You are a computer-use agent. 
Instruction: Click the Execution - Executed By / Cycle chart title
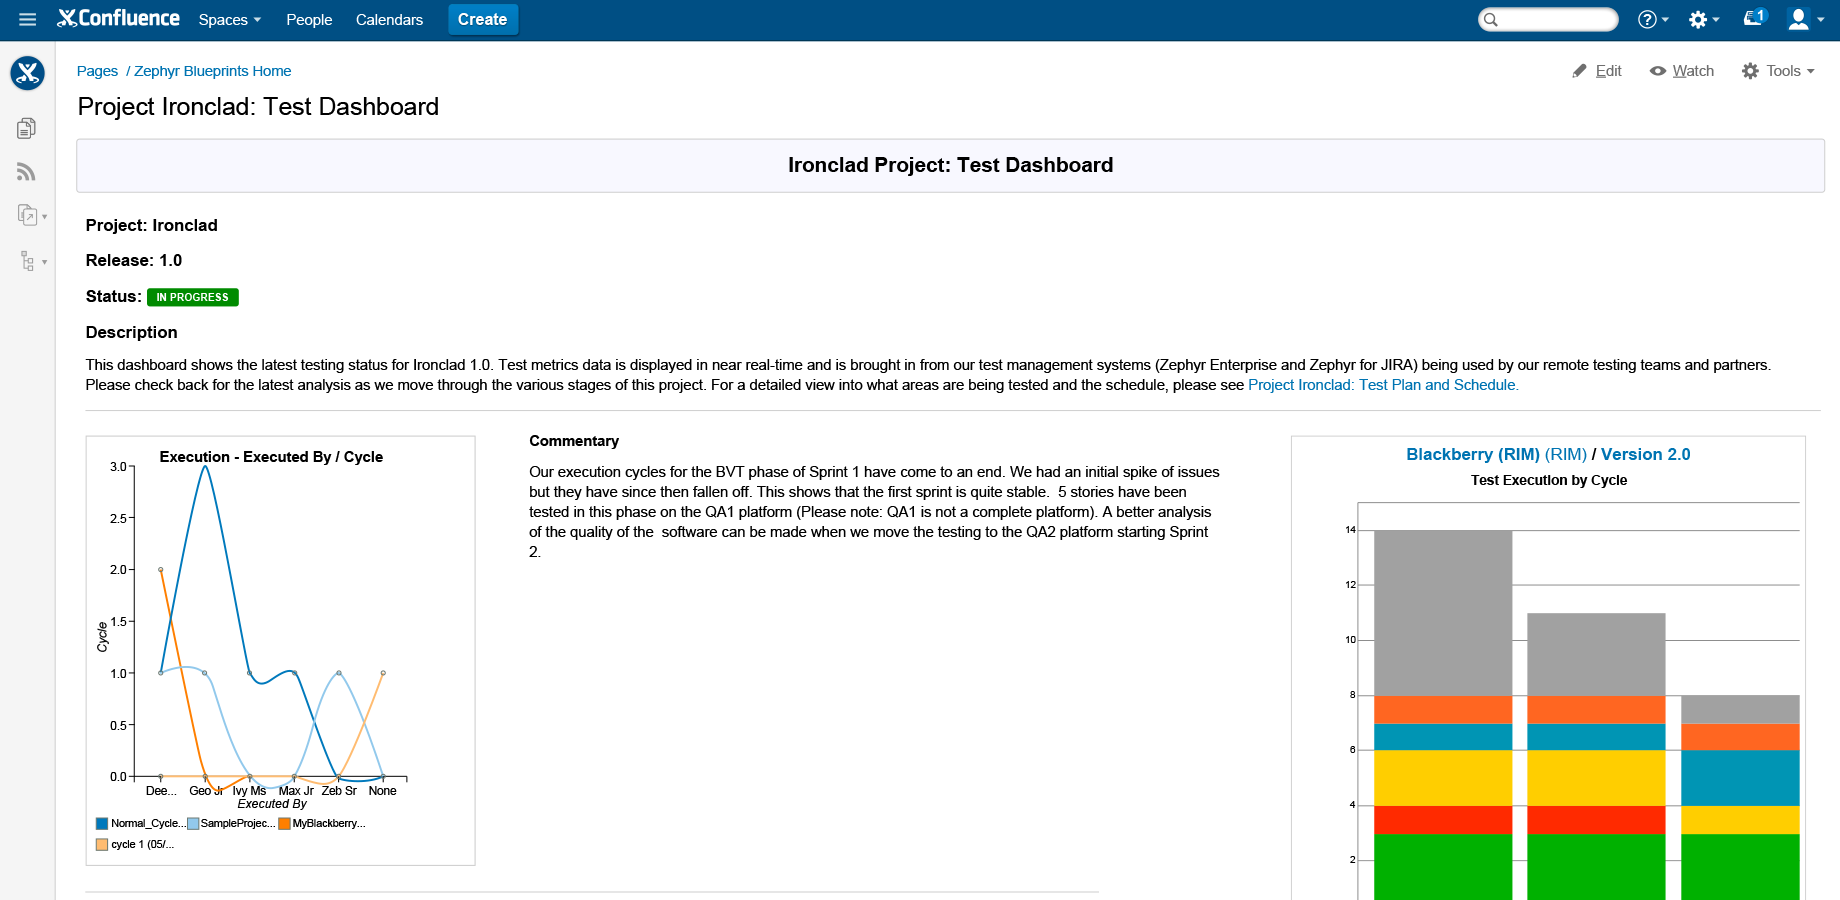pos(271,457)
